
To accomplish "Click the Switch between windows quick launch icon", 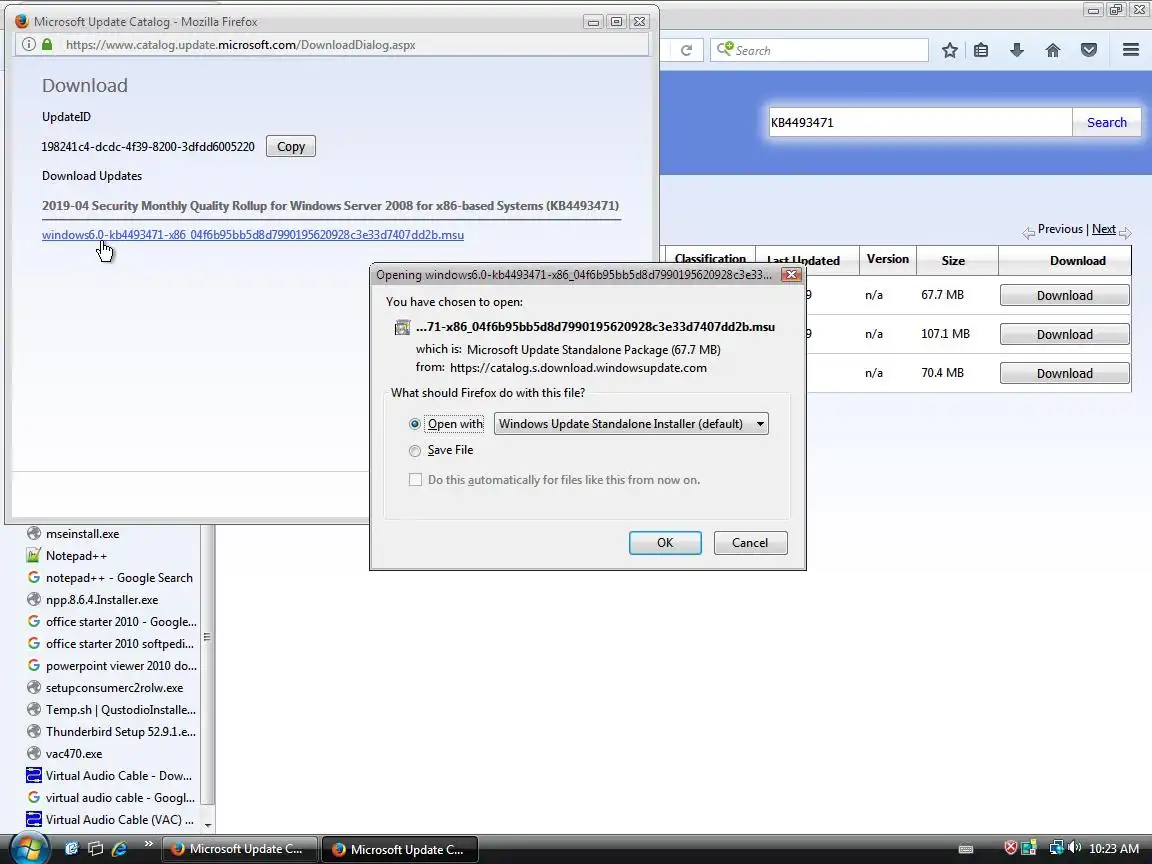I will coord(96,849).
